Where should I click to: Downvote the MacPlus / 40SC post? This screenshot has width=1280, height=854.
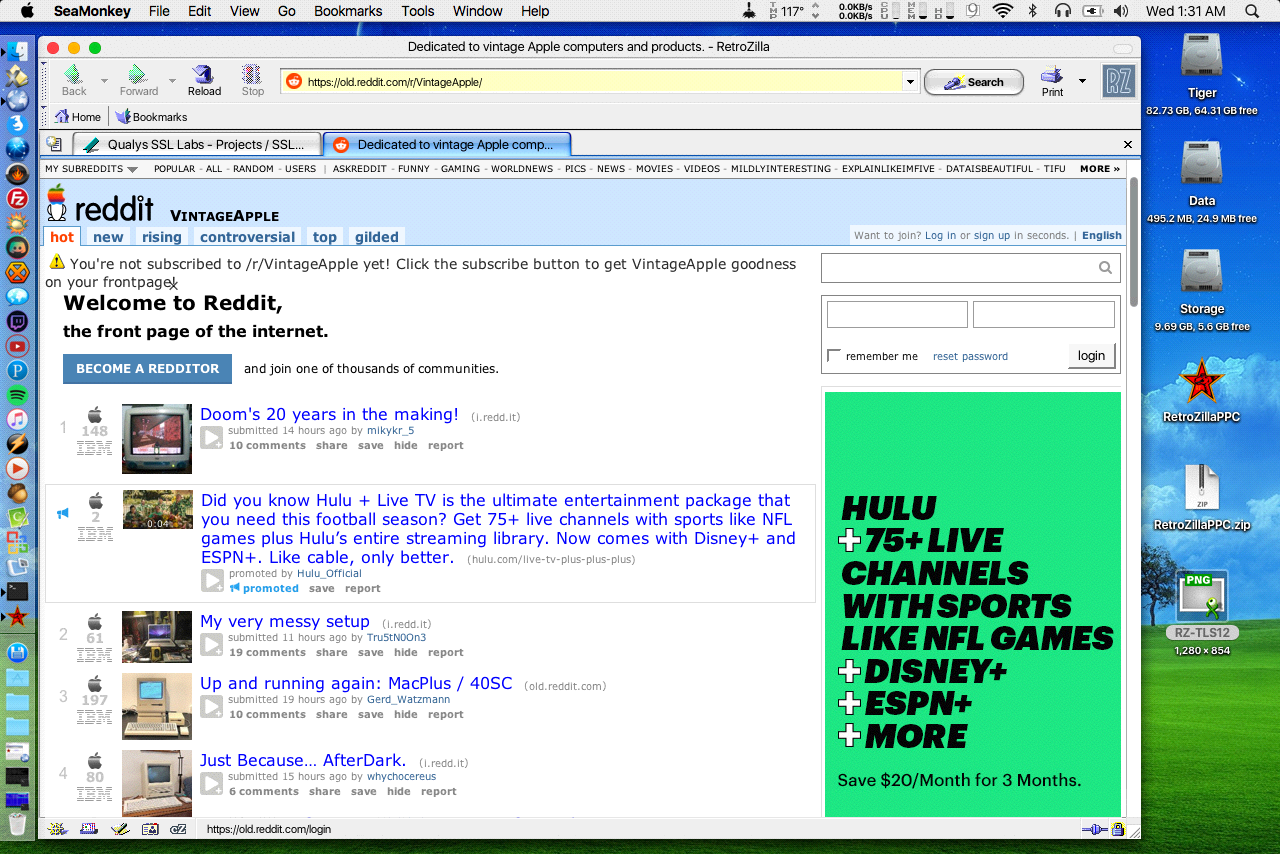[94, 718]
